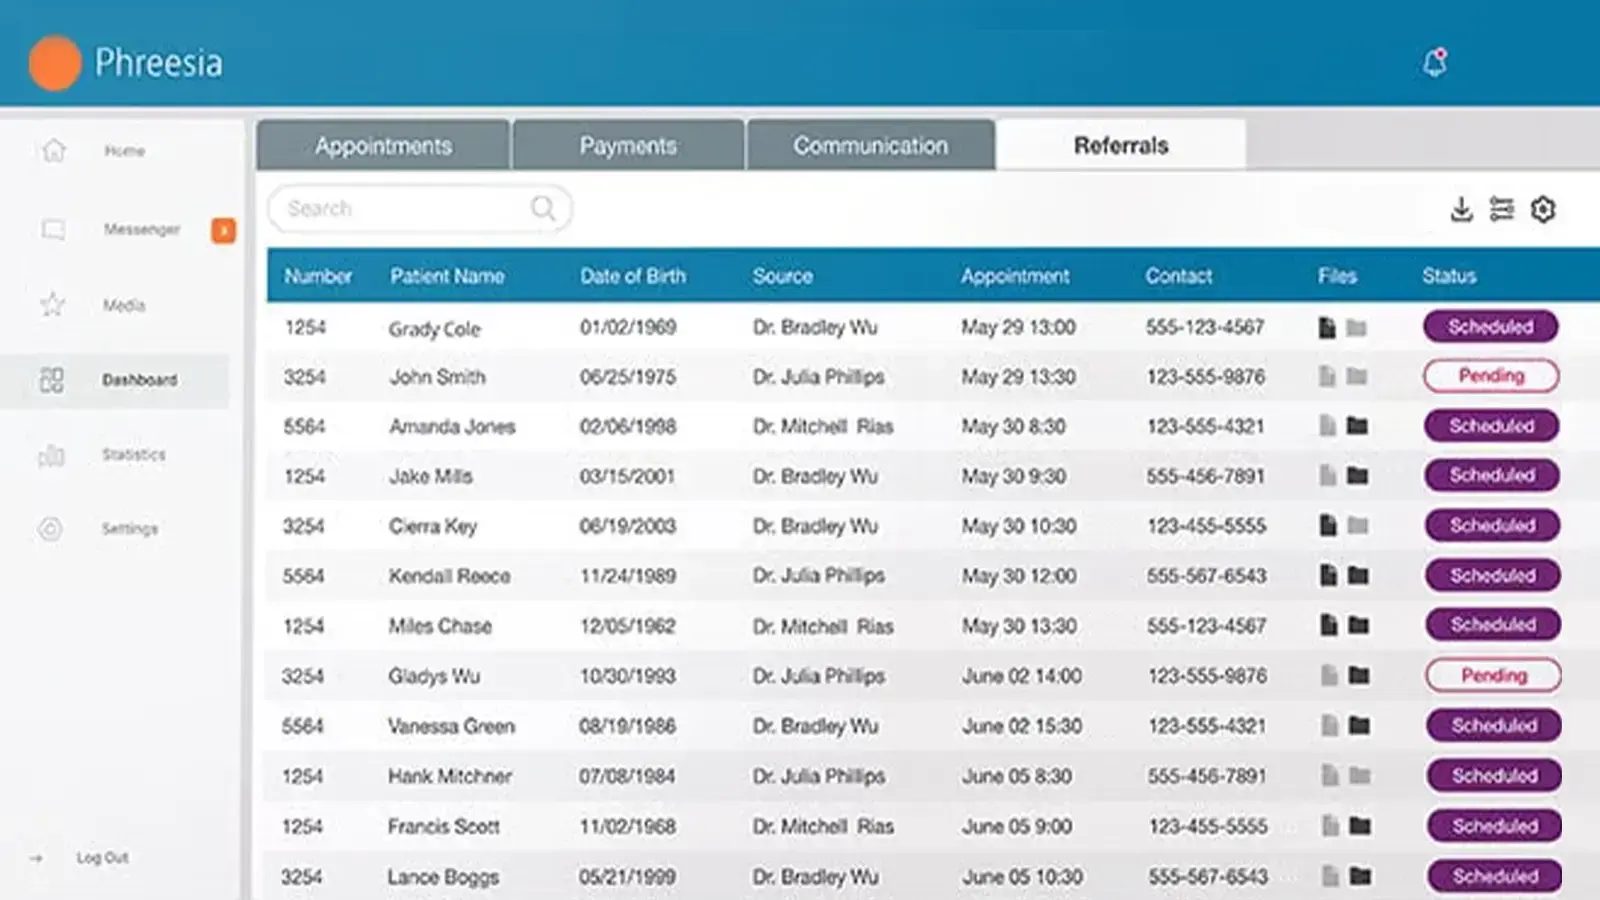Screen dimensions: 1600x900
Task: Open folder icon for Kendall Reece
Action: click(1358, 575)
